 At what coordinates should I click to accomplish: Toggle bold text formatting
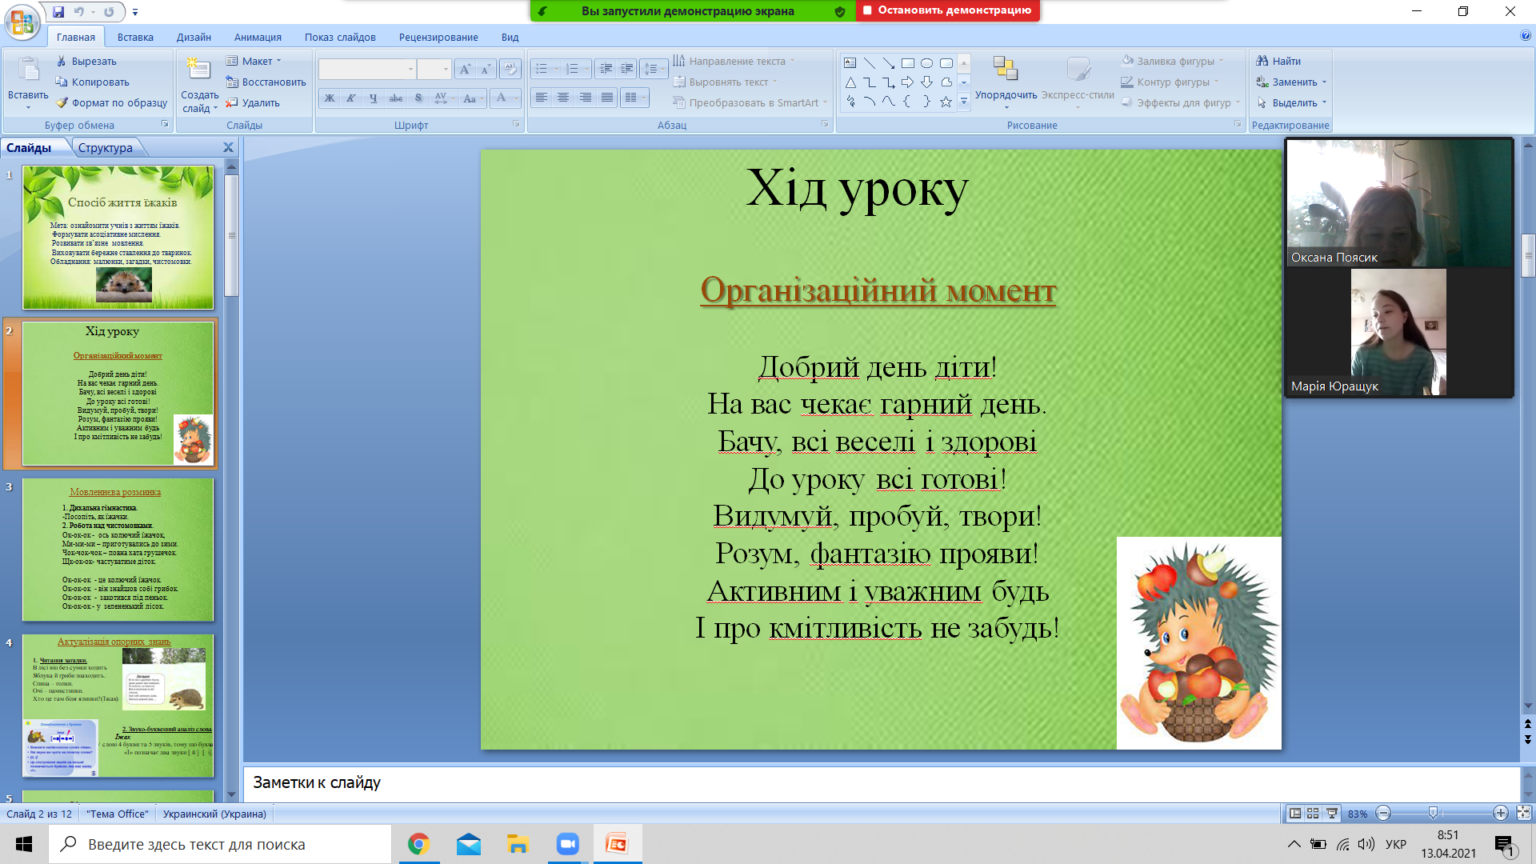(x=329, y=98)
